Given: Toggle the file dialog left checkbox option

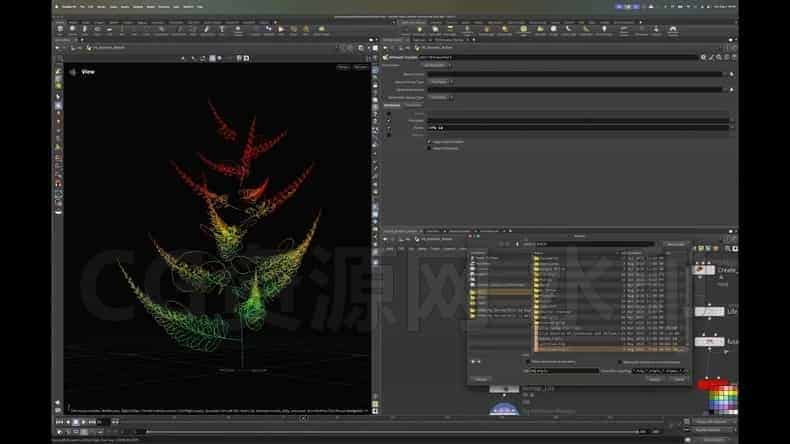Looking at the screenshot, I should pyautogui.click(x=528, y=361).
